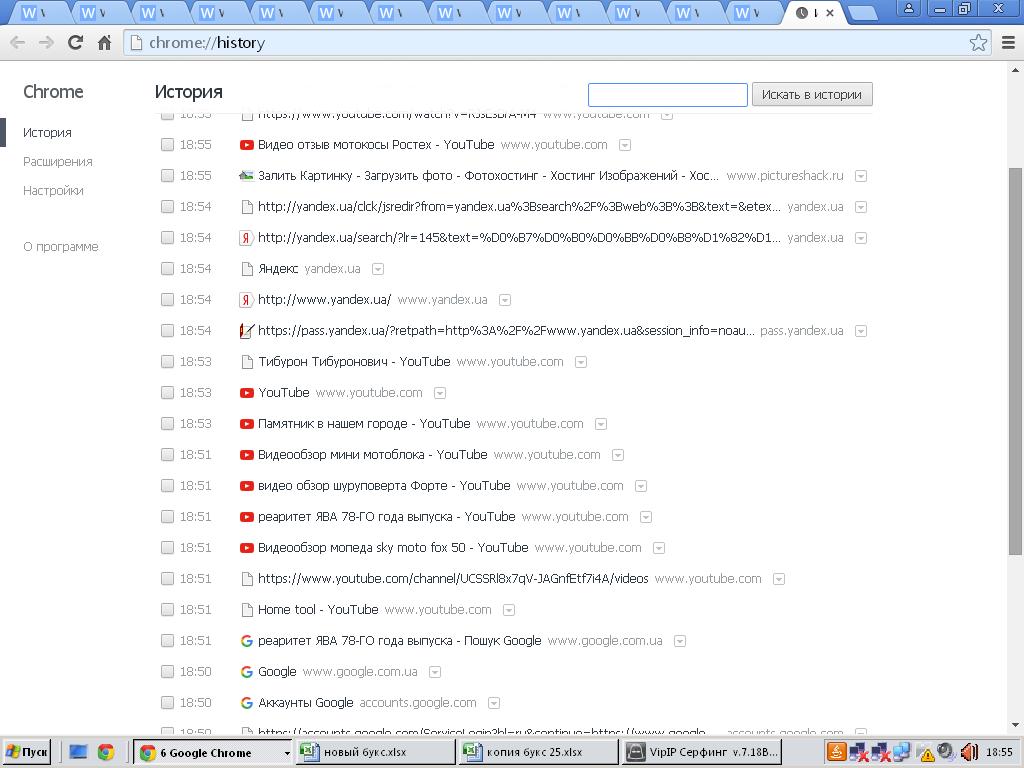Click Chrome icon in the quick launch bar
This screenshot has height=768, width=1024.
point(106,752)
